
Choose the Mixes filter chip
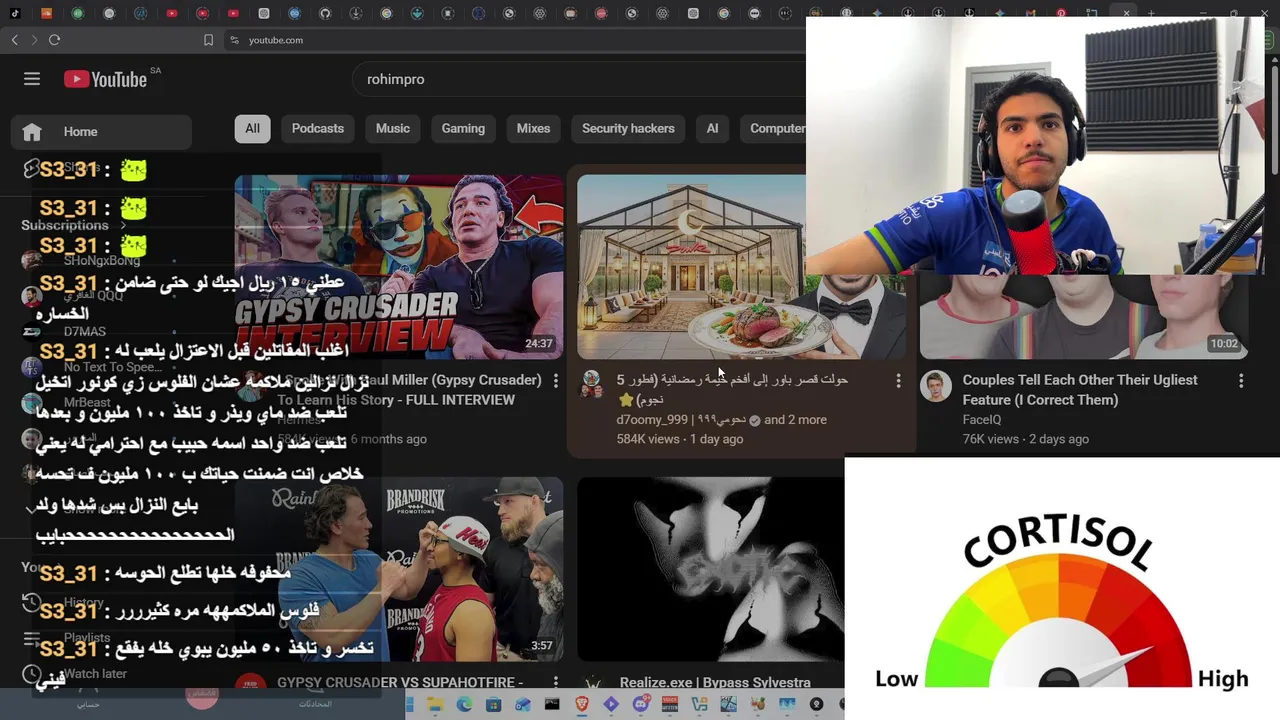coord(533,128)
